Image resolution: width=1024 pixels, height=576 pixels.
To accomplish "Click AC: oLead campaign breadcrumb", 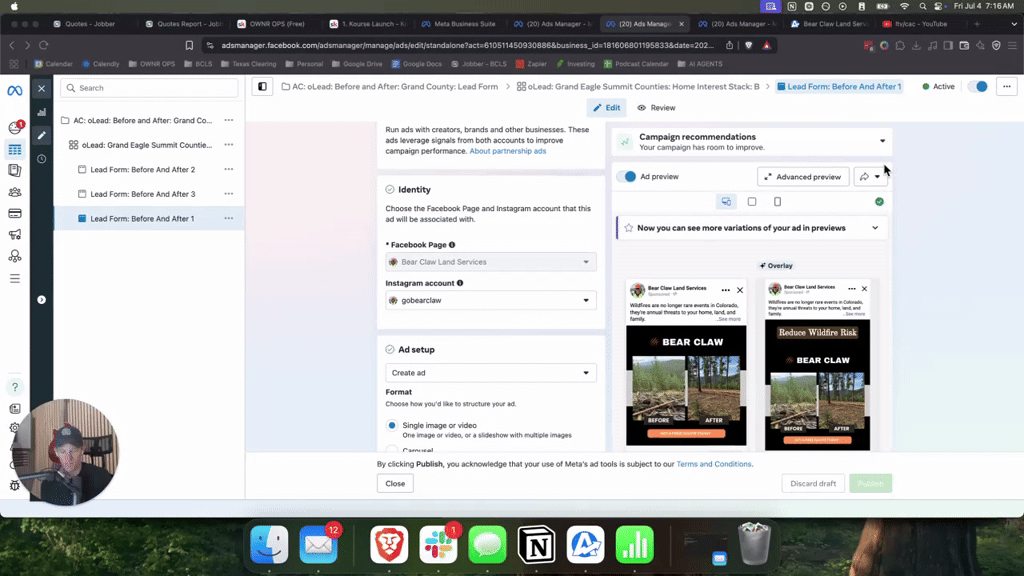I will coord(389,86).
